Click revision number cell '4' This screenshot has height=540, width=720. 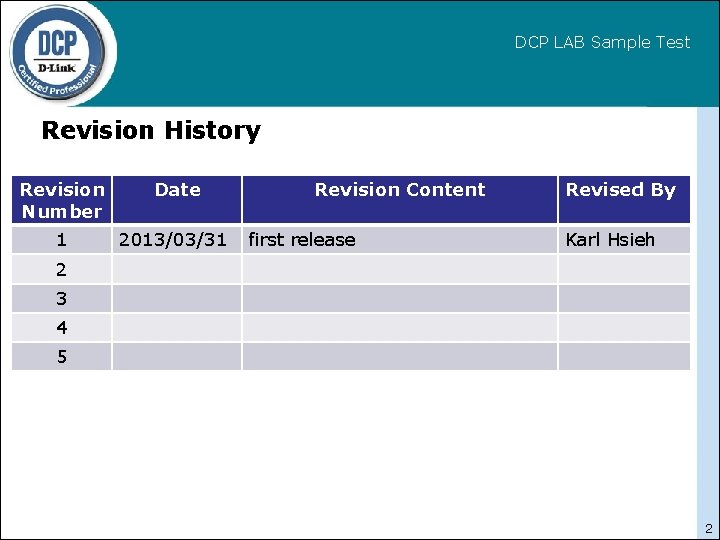[62, 327]
